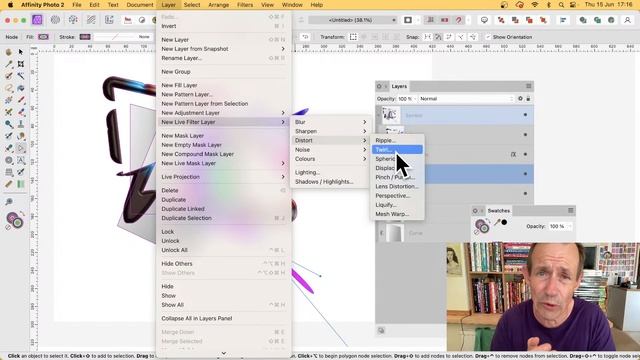Open the Layers panel hamburger menu
640x360 pixels.
529,86
